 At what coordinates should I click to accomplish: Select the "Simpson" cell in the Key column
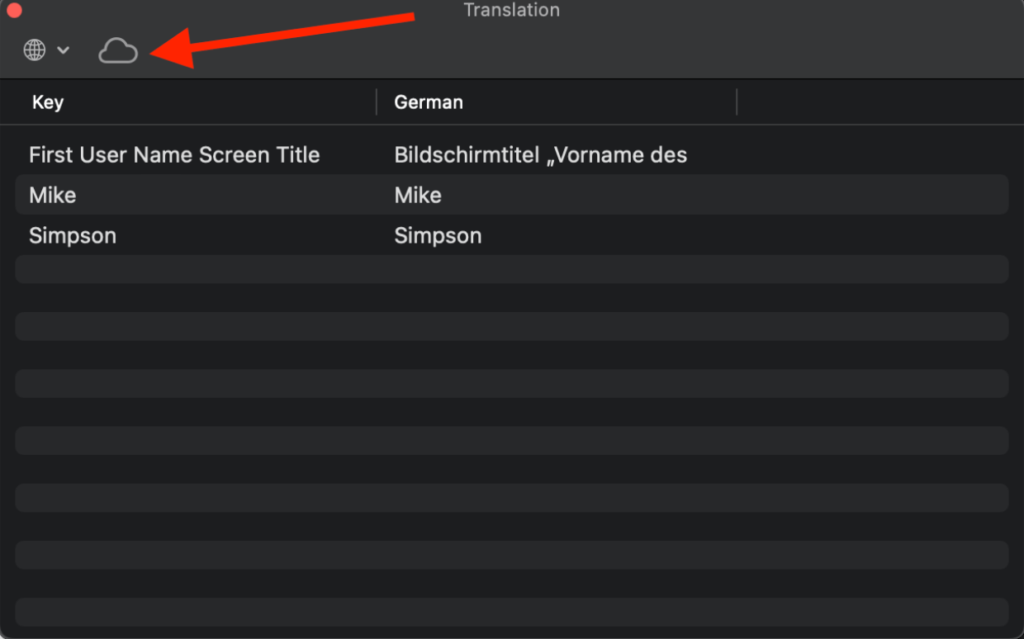(x=72, y=236)
